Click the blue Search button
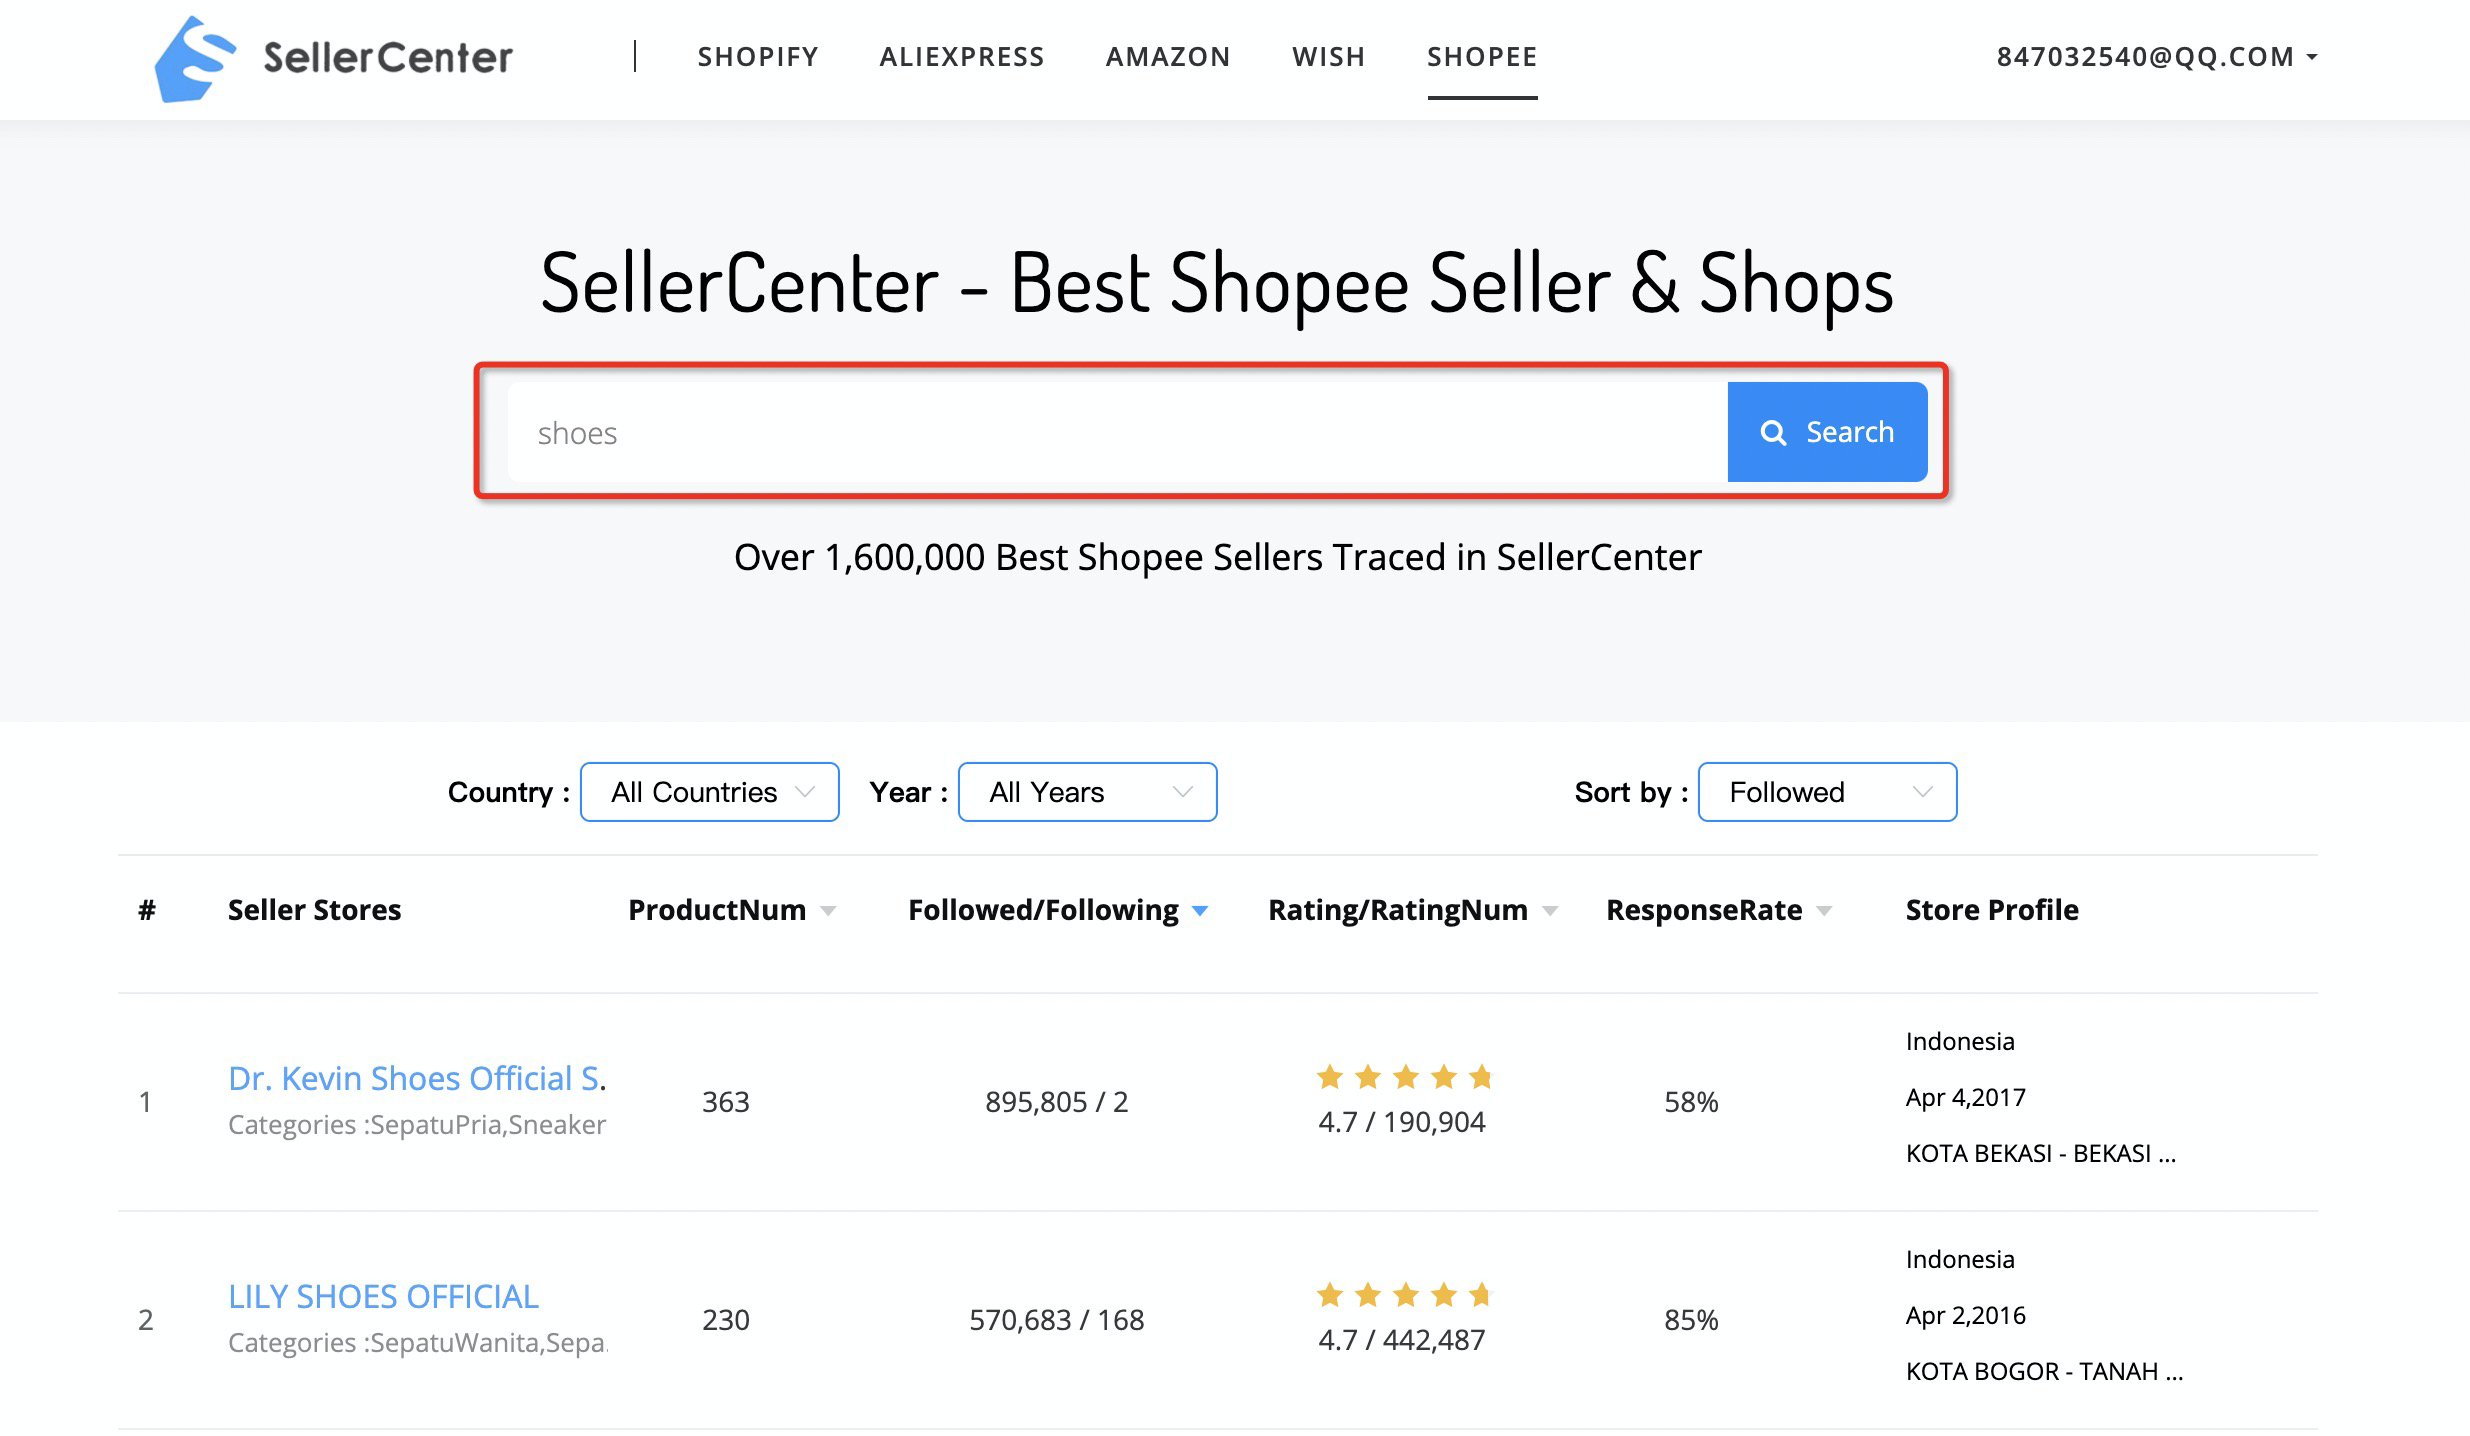Viewport: 2470px width, 1436px height. click(1828, 432)
